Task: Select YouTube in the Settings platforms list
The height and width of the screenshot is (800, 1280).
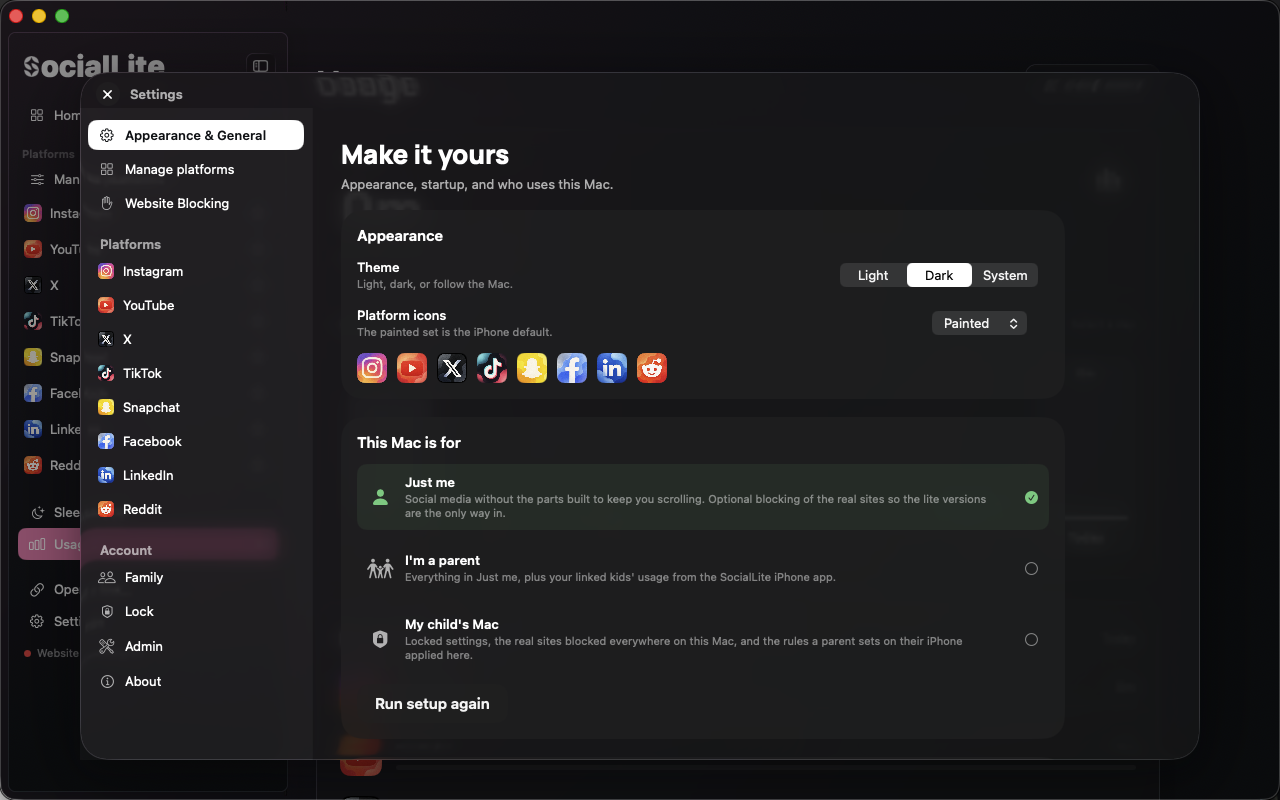Action: click(196, 305)
